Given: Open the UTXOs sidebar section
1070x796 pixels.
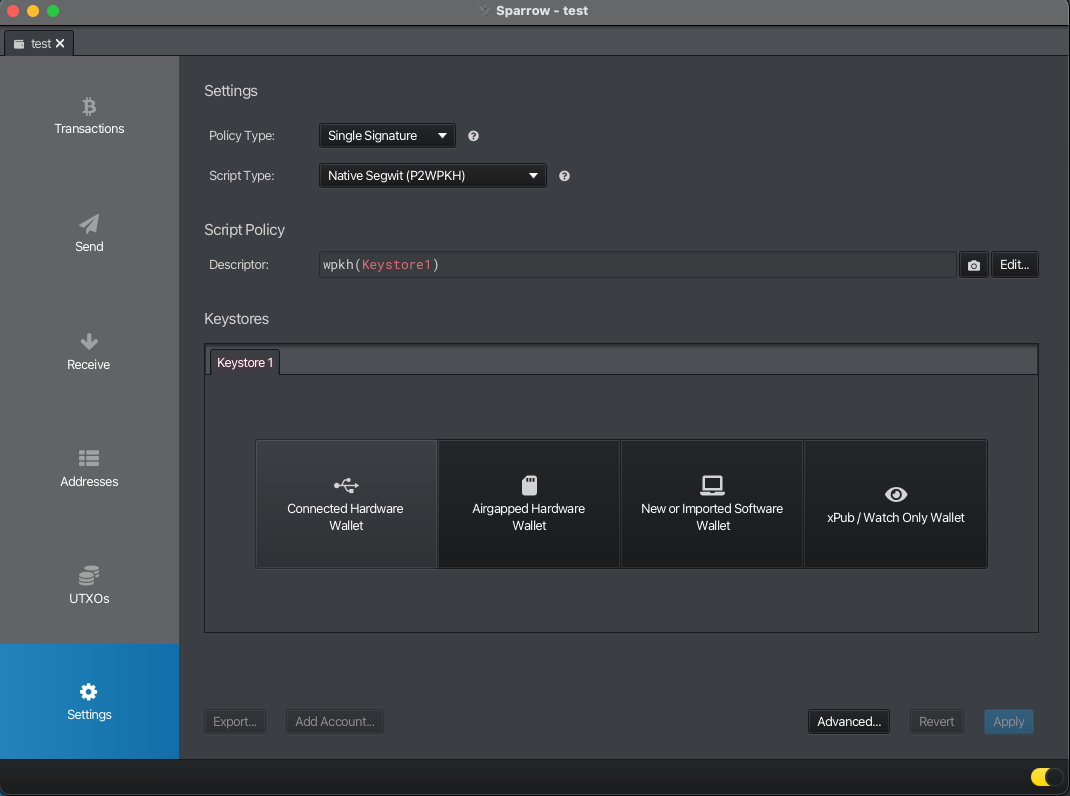Looking at the screenshot, I should [89, 586].
